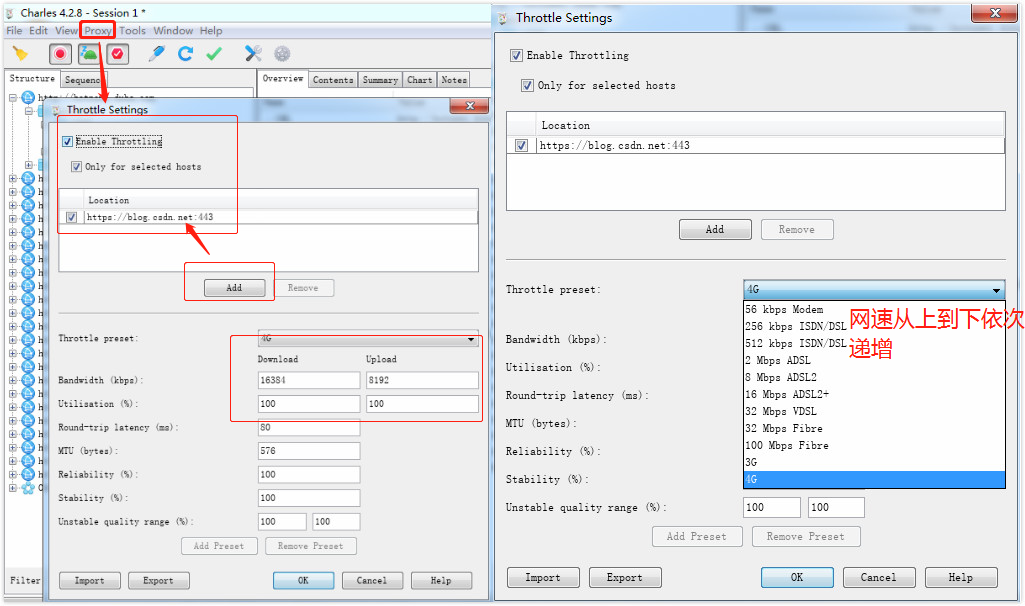Open the Proxy menu
The image size is (1025, 606).
(x=98, y=31)
